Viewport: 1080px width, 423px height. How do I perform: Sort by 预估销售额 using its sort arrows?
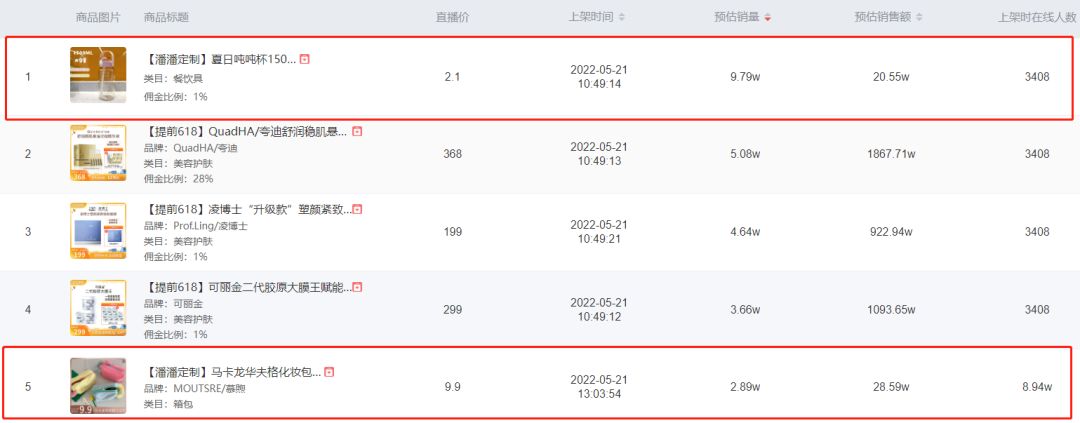coord(919,17)
